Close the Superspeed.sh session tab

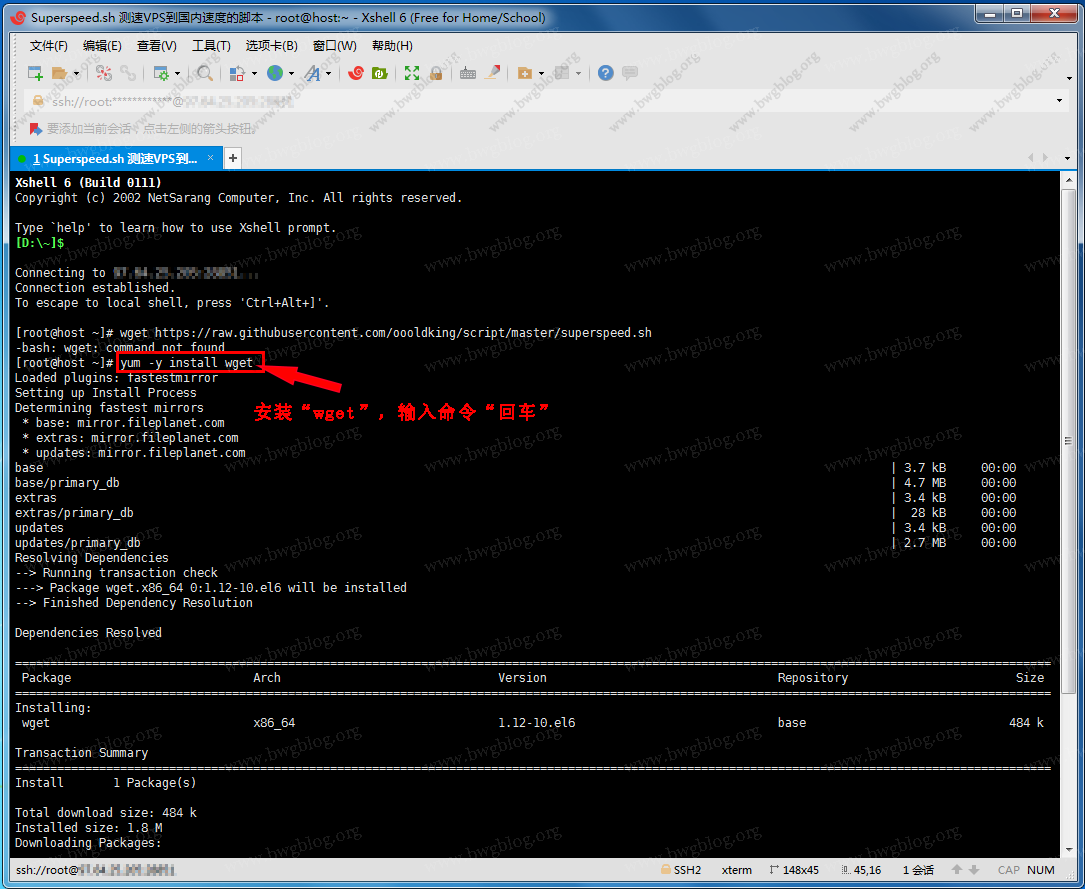point(210,158)
